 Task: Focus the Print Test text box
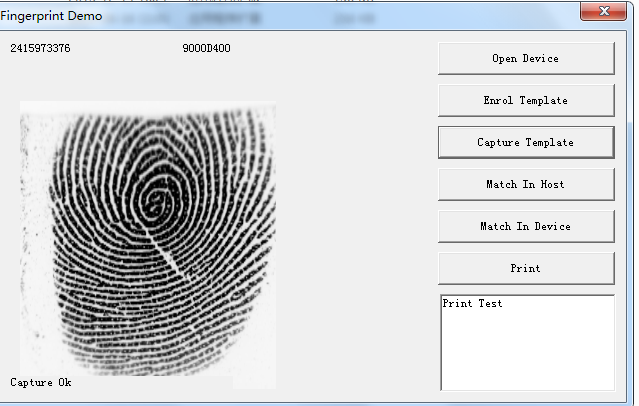[527, 342]
